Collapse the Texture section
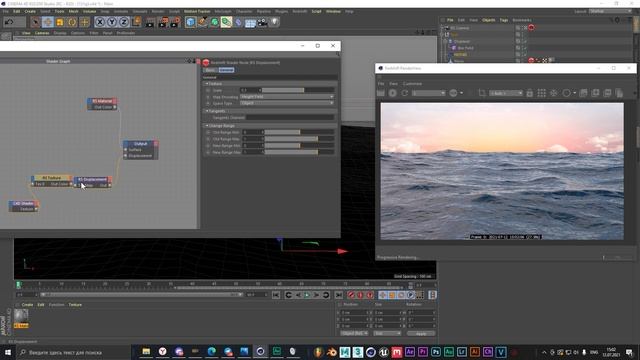Image resolution: width=640 pixels, height=360 pixels. coord(207,84)
